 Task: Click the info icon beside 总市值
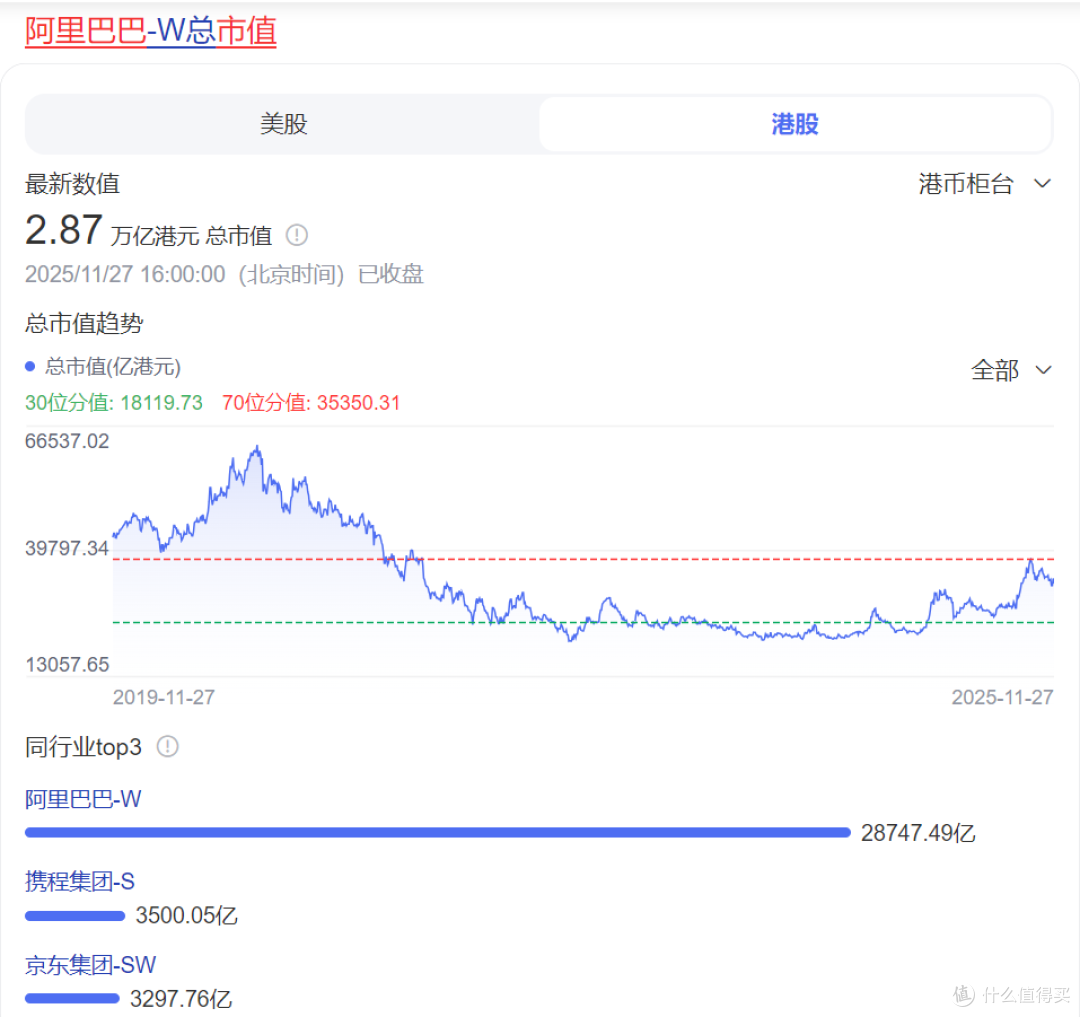point(297,235)
